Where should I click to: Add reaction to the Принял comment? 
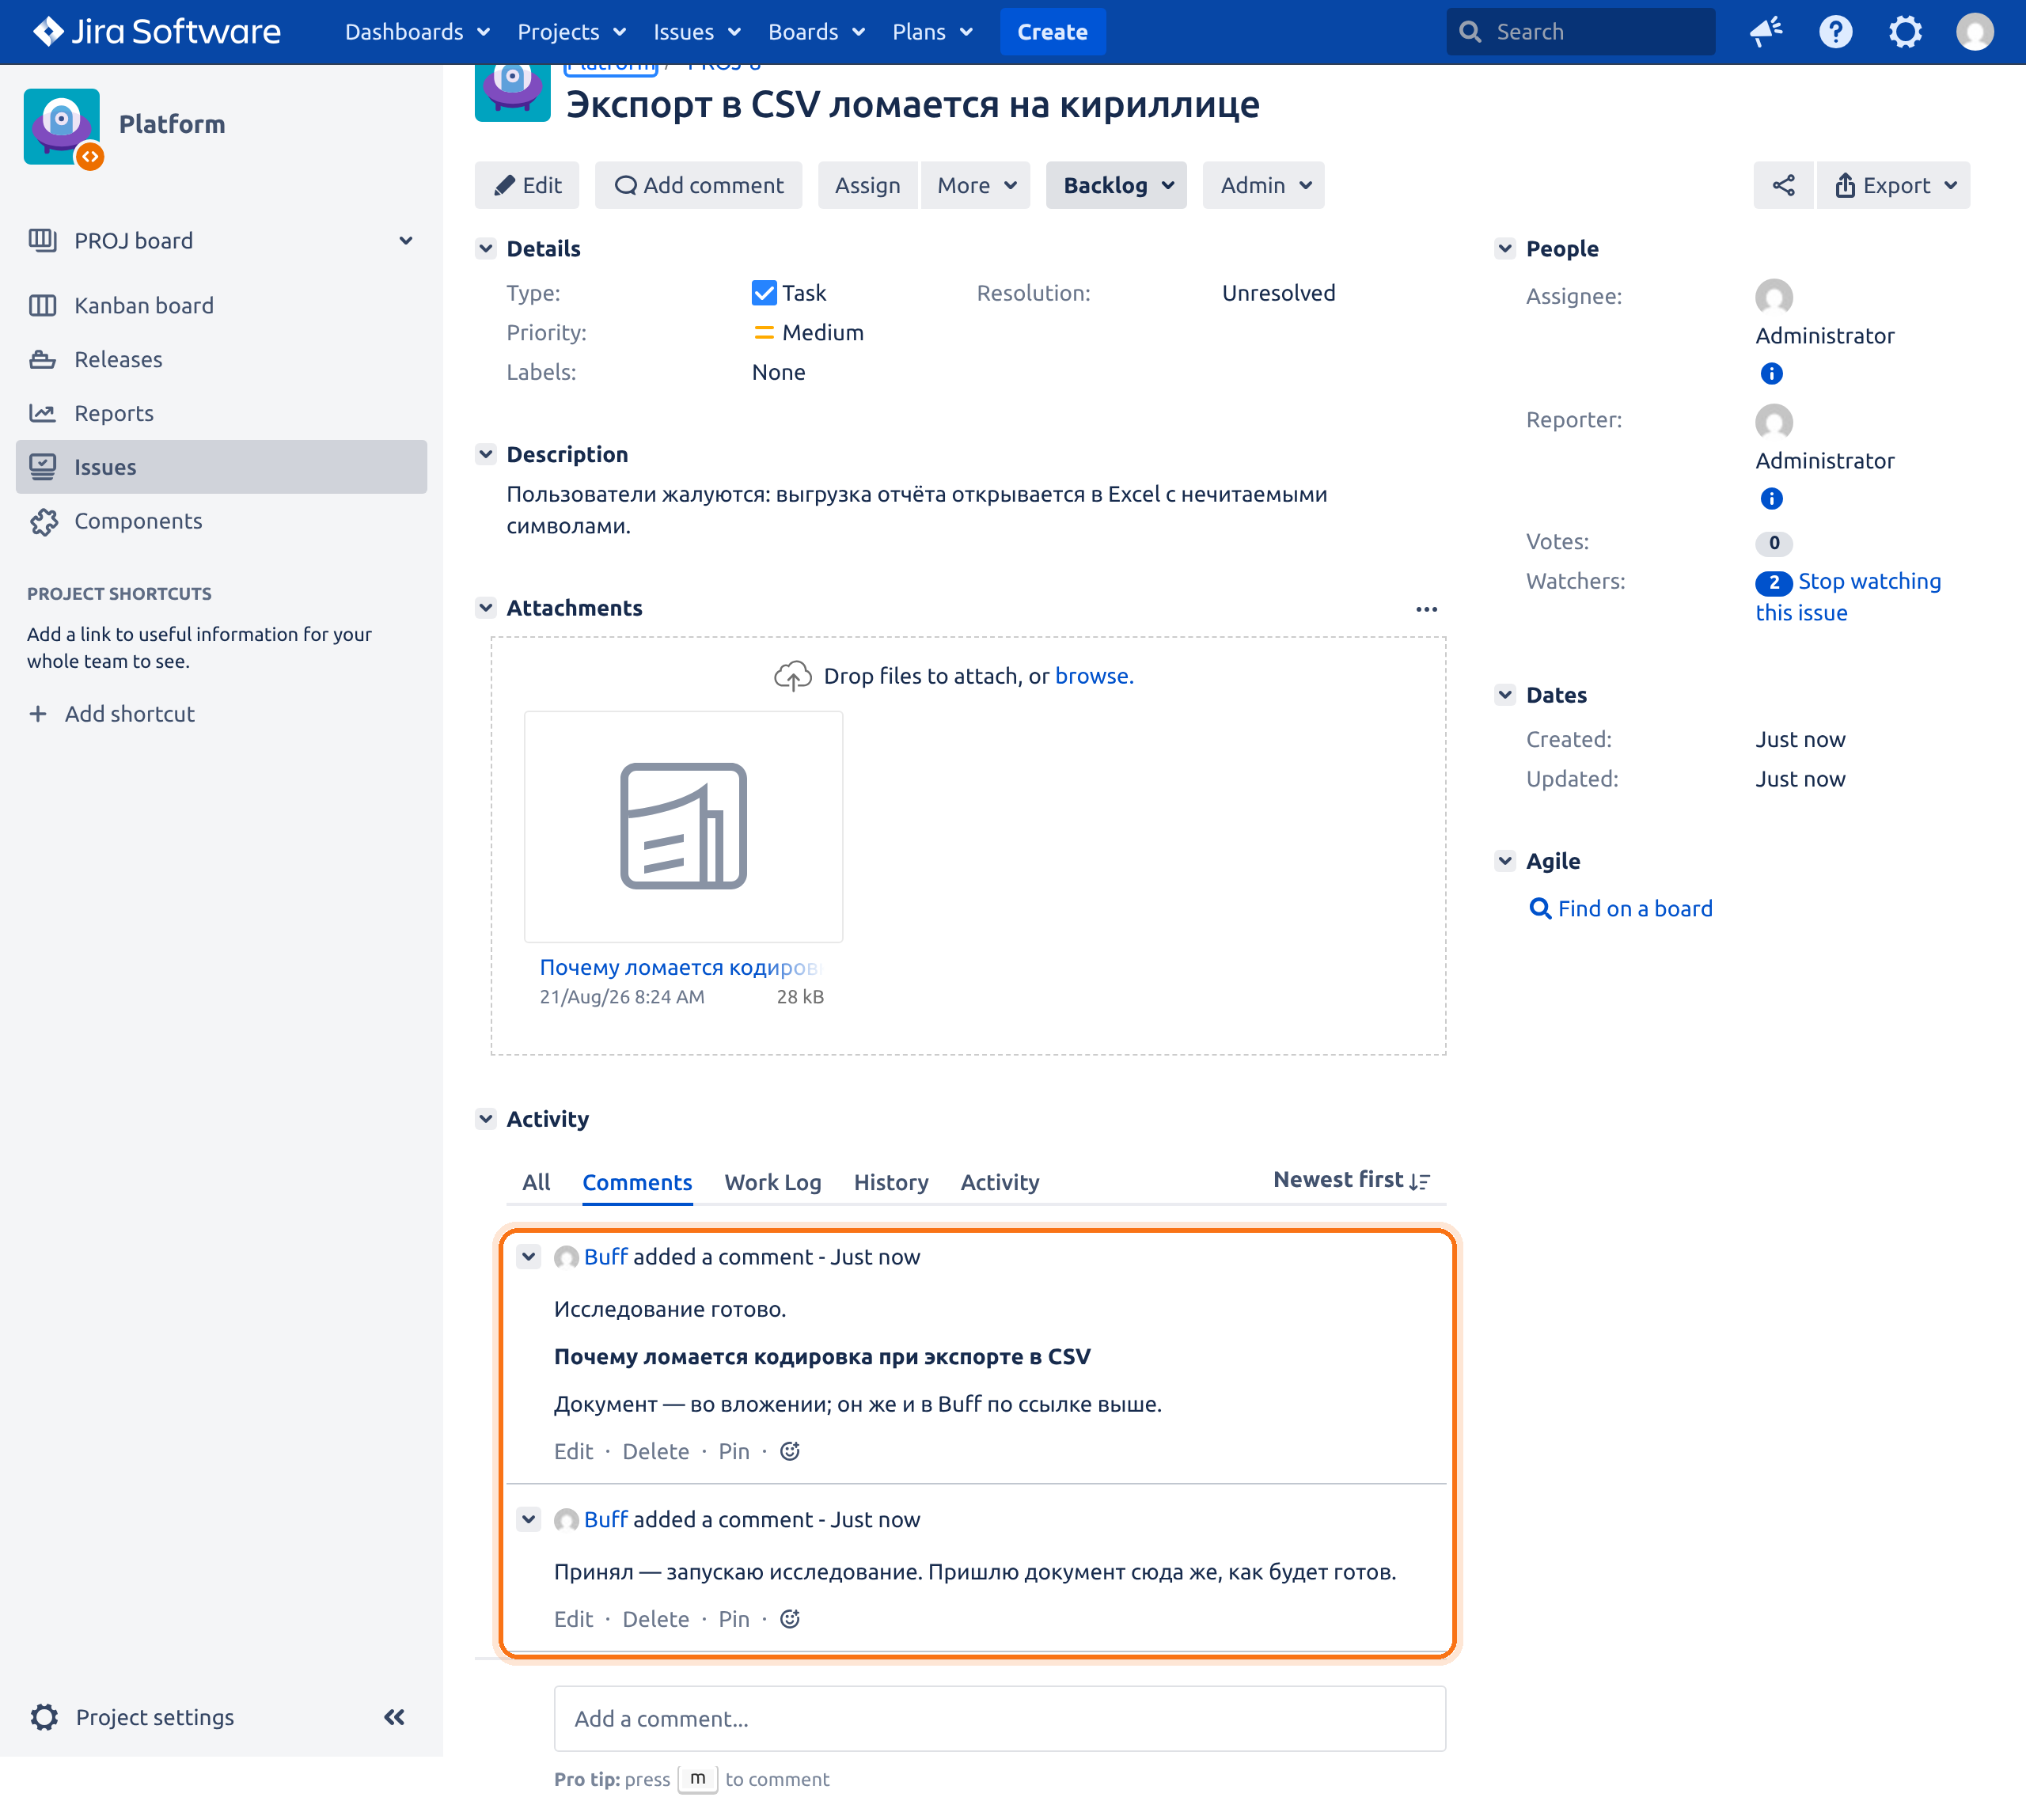pos(790,1619)
